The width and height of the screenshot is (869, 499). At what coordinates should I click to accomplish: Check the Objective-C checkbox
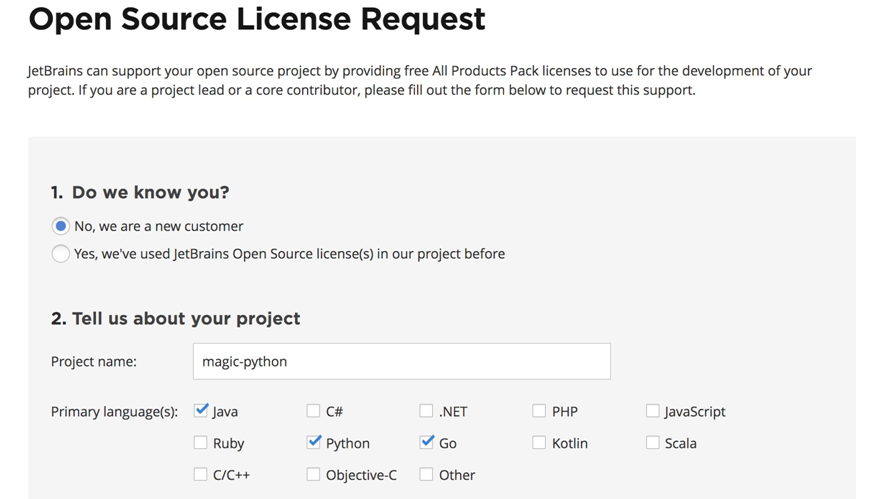pos(313,475)
